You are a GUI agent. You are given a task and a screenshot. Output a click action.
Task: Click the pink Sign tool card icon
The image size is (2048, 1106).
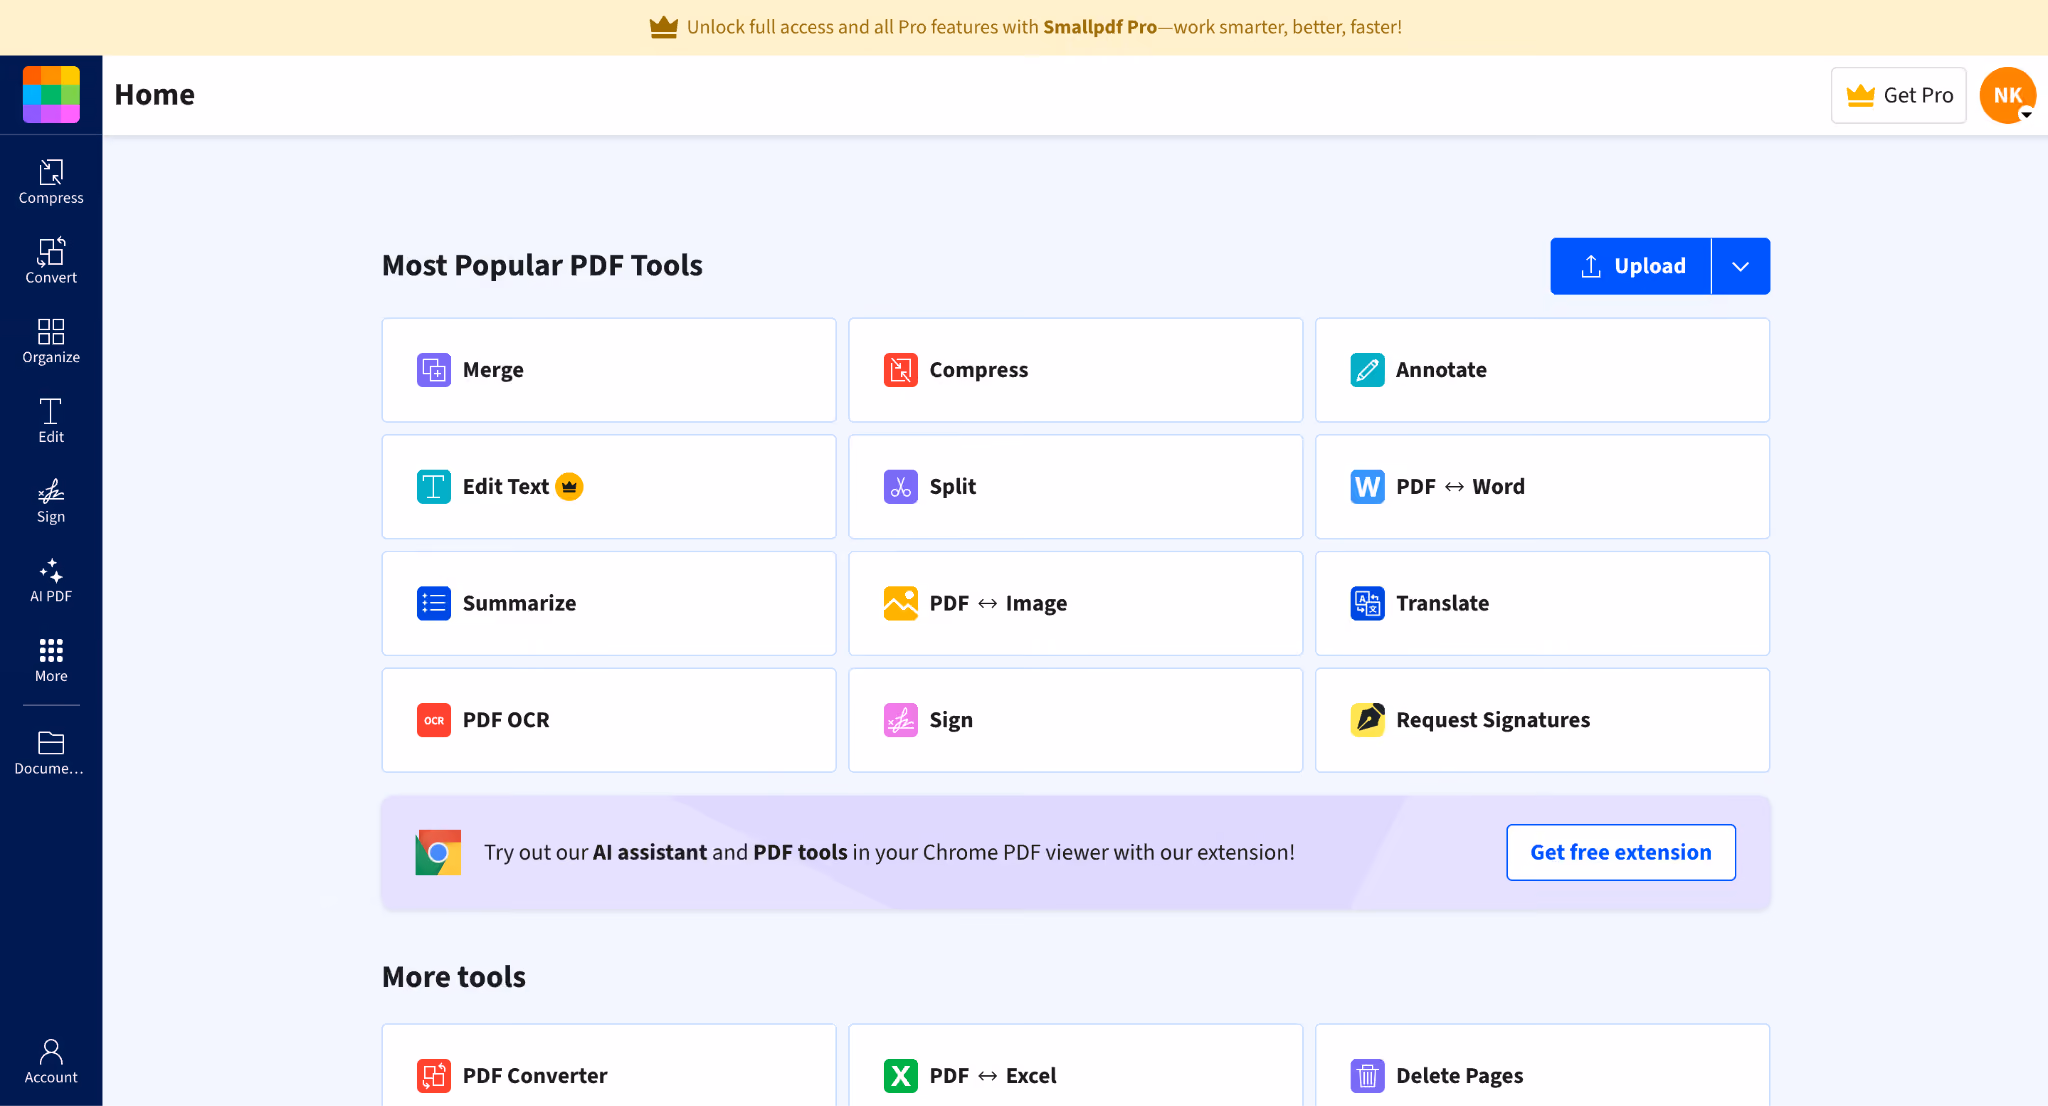pyautogui.click(x=901, y=720)
